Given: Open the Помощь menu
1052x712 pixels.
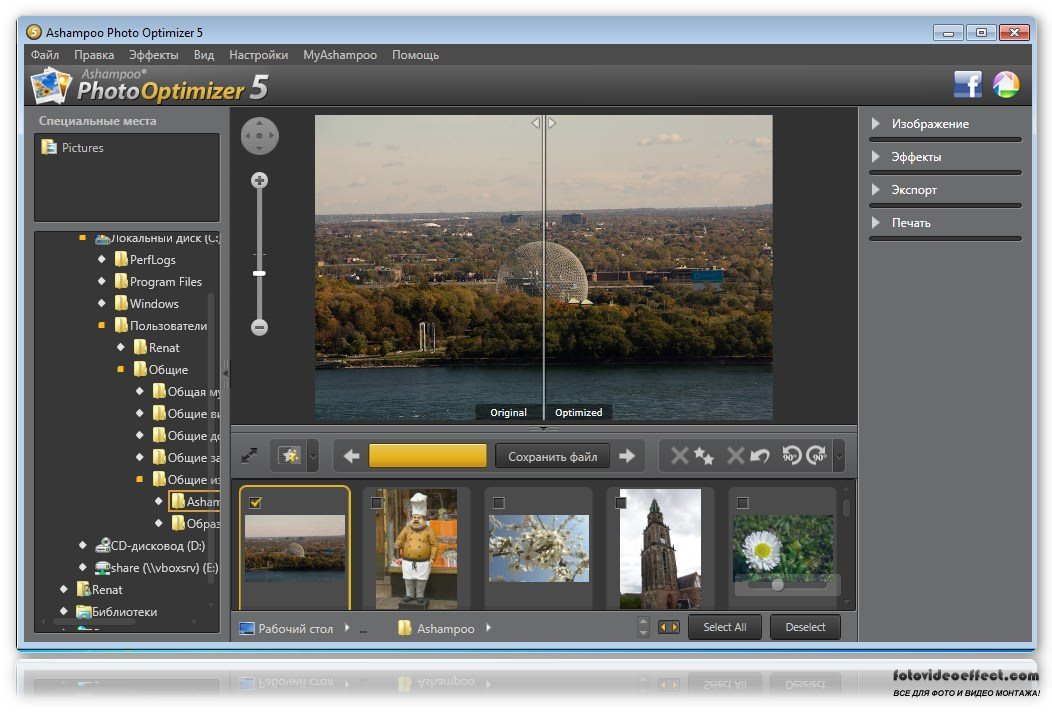Looking at the screenshot, I should [x=415, y=55].
